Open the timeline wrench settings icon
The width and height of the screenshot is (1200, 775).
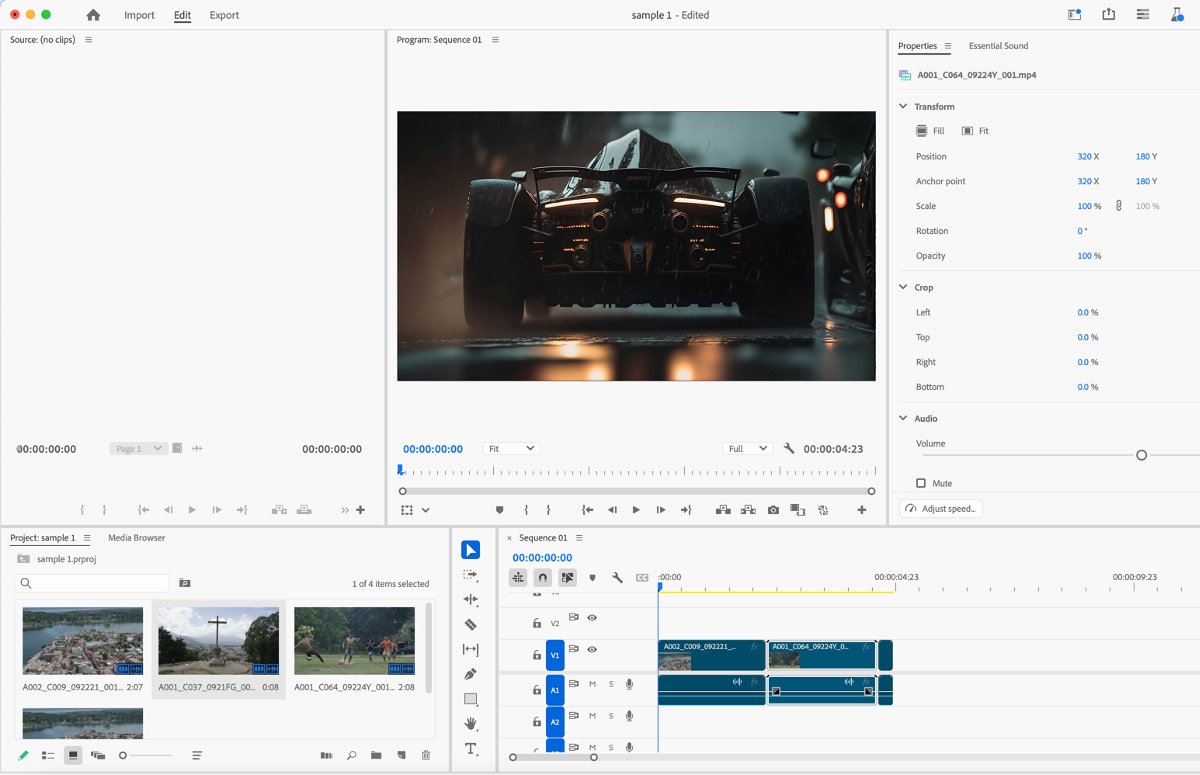617,577
